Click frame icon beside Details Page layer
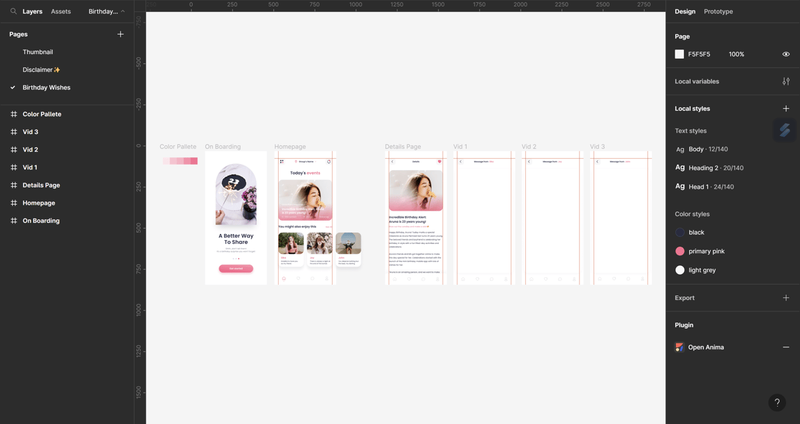 [14, 185]
